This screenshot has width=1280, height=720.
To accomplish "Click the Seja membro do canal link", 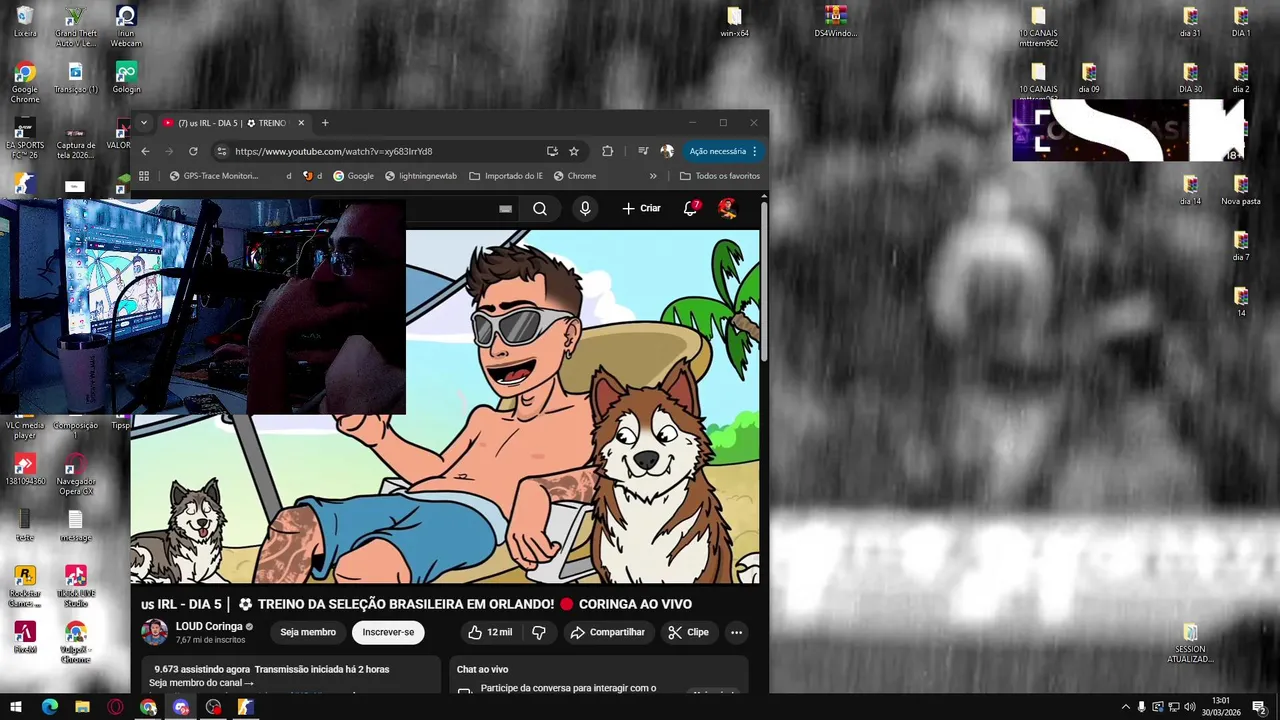I will [x=201, y=683].
